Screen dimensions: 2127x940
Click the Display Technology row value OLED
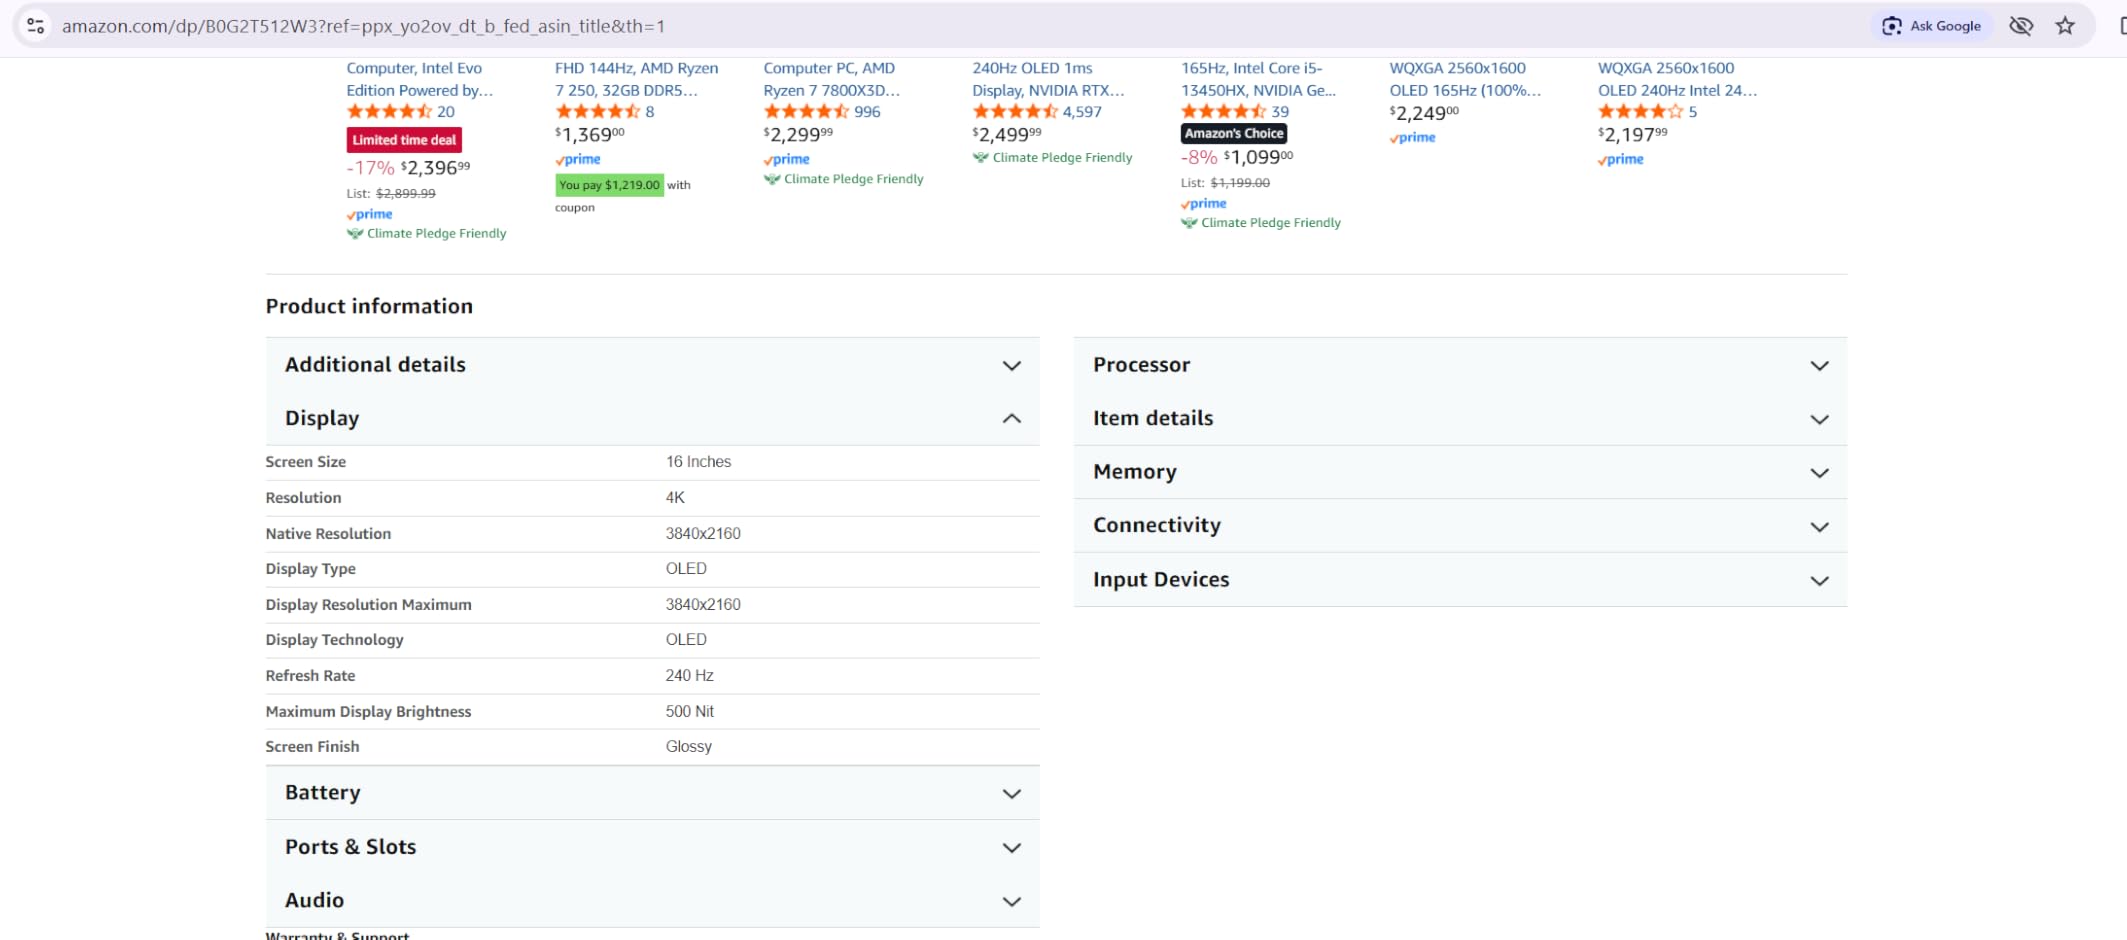(686, 640)
